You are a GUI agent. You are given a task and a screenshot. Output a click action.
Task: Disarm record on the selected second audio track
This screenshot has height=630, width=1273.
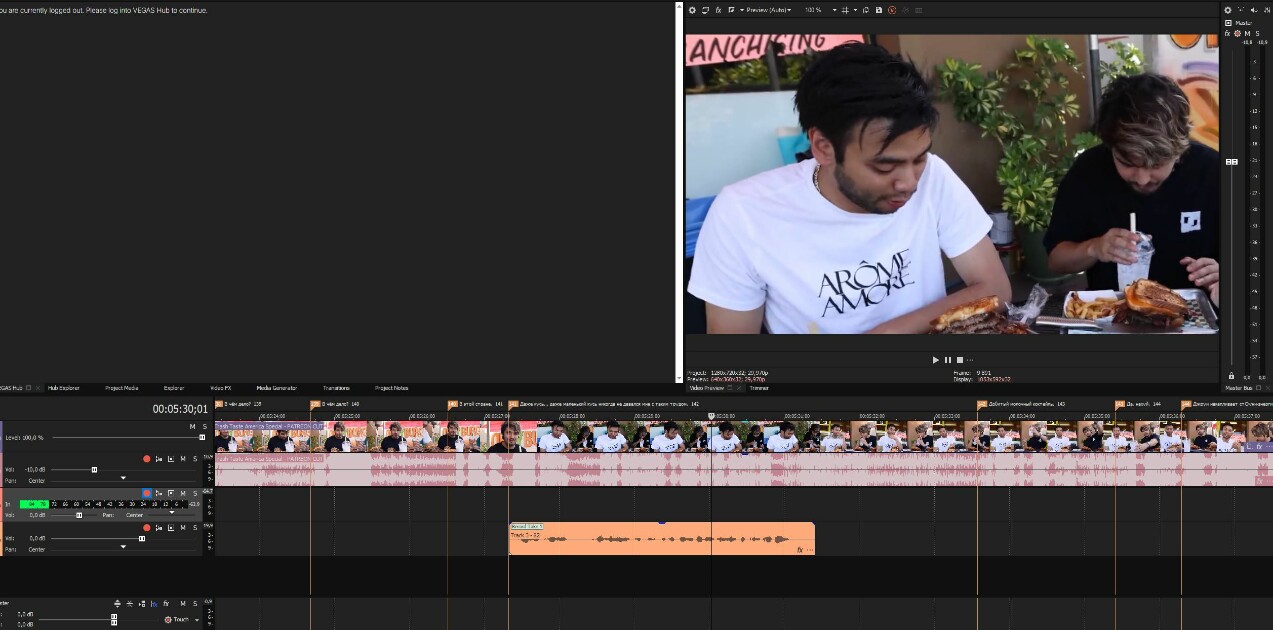coord(147,493)
